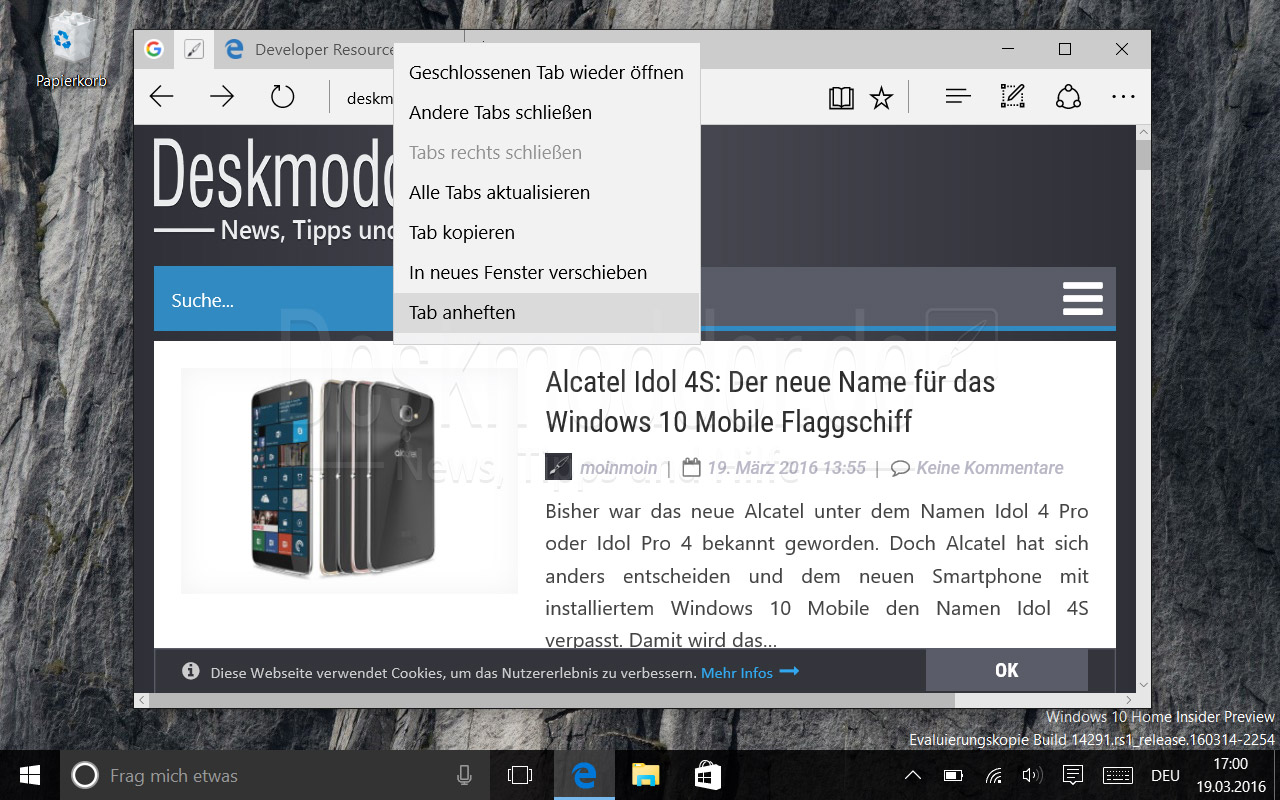Open the Windows Store taskbar icon
The image size is (1280, 800).
[x=707, y=775]
